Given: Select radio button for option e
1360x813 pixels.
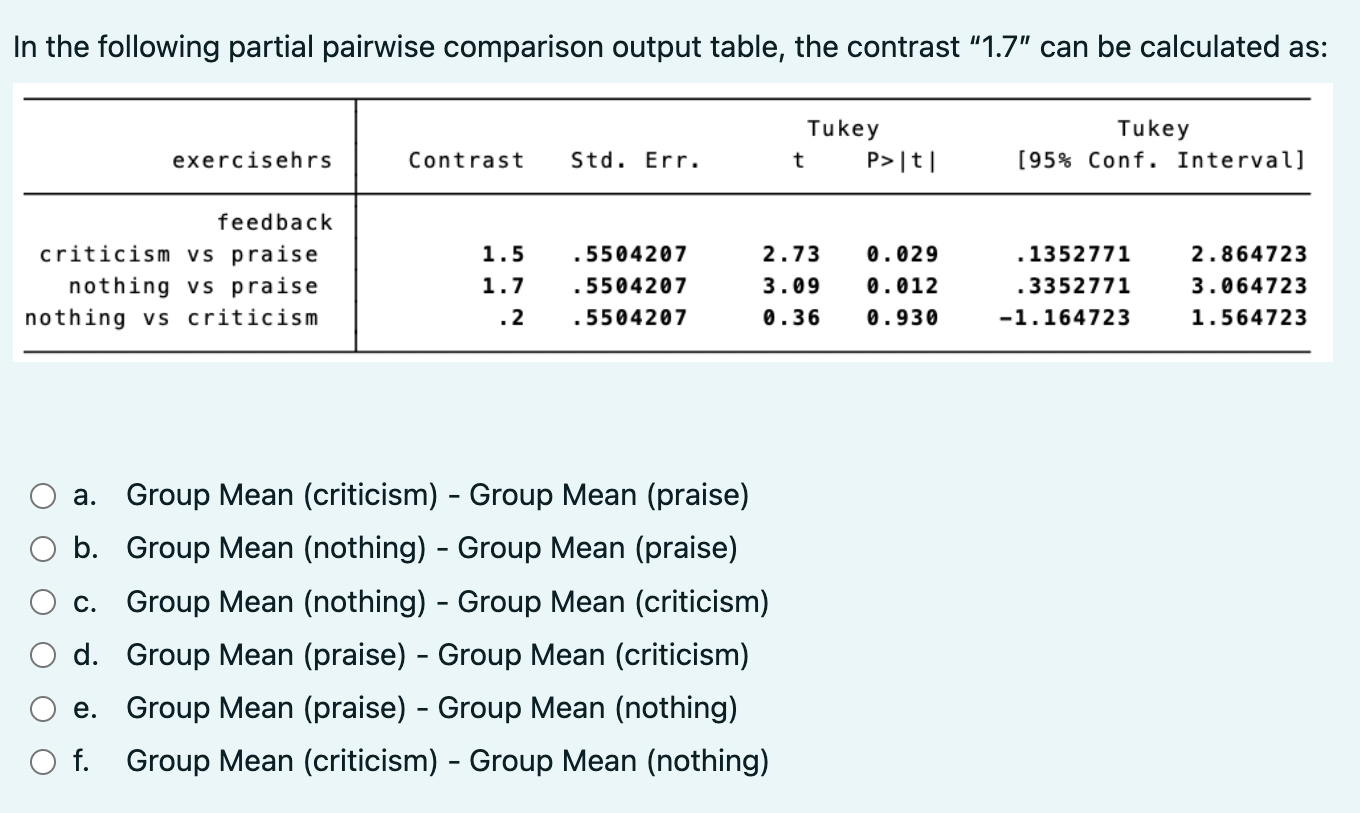Looking at the screenshot, I should pos(43,708).
